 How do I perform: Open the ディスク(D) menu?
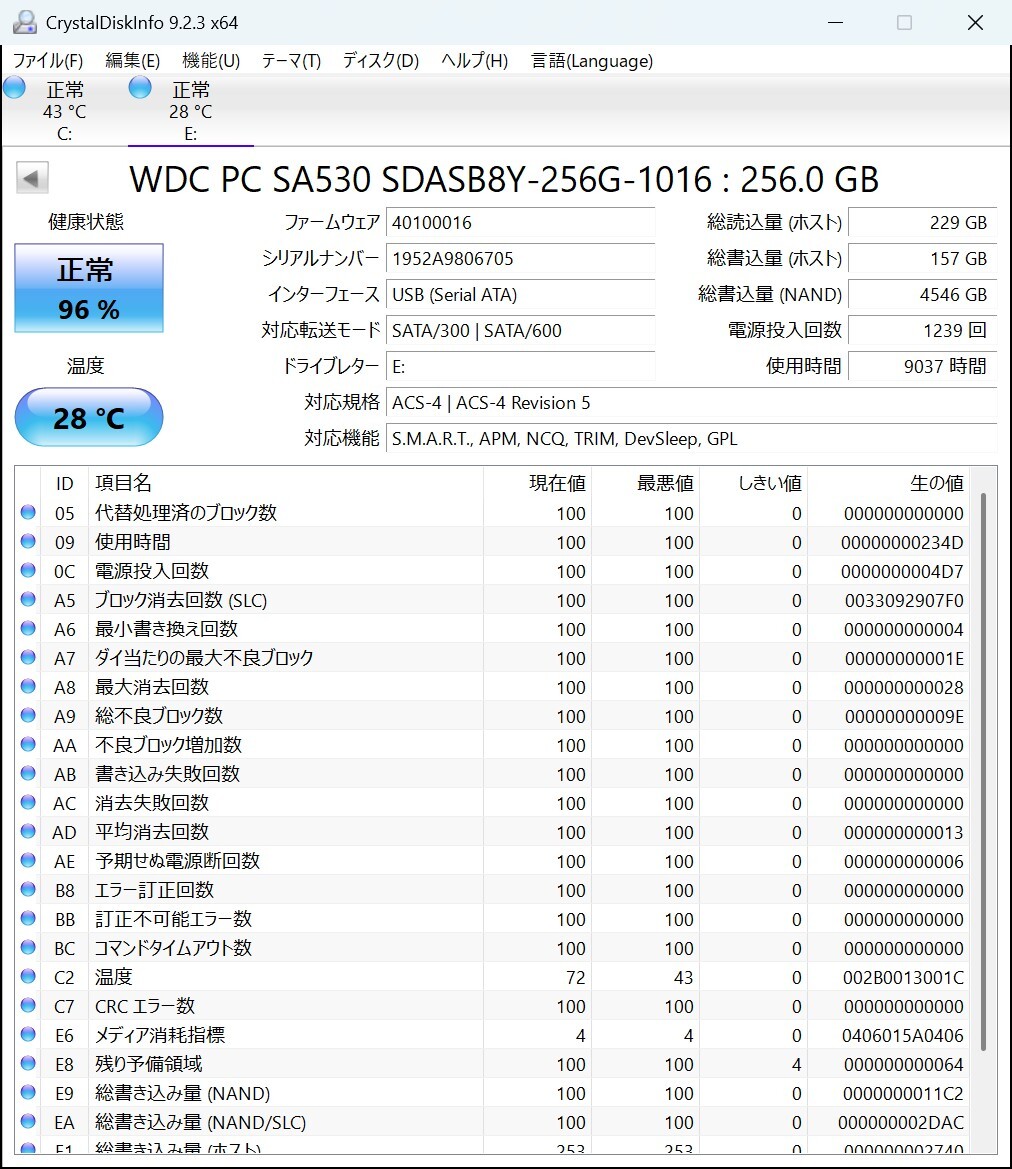pyautogui.click(x=380, y=60)
